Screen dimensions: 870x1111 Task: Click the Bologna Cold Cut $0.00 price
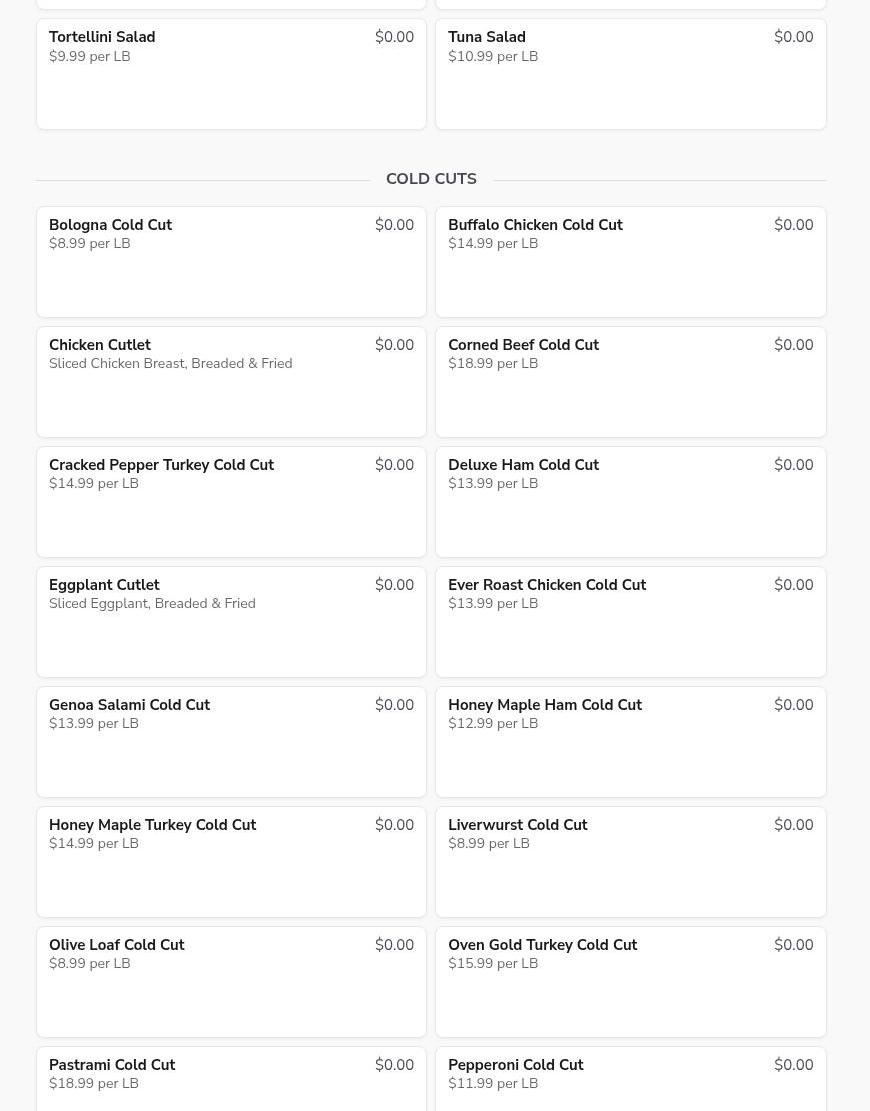(395, 225)
